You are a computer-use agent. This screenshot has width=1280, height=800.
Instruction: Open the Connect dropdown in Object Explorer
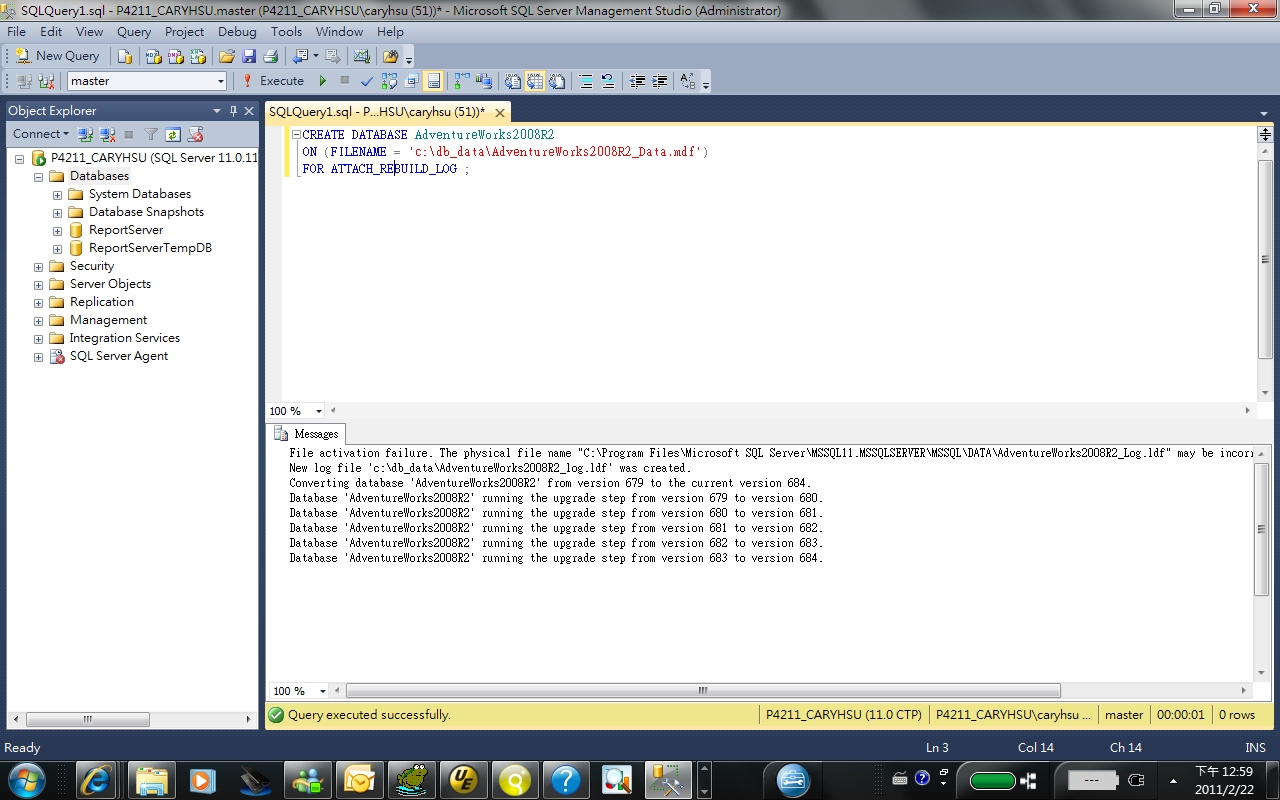click(x=41, y=134)
